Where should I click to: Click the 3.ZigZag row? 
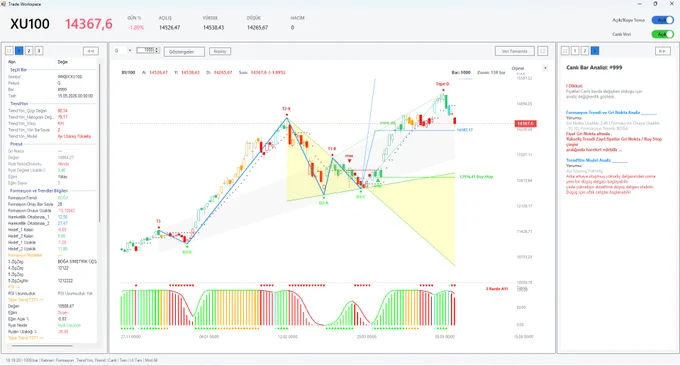51,261
